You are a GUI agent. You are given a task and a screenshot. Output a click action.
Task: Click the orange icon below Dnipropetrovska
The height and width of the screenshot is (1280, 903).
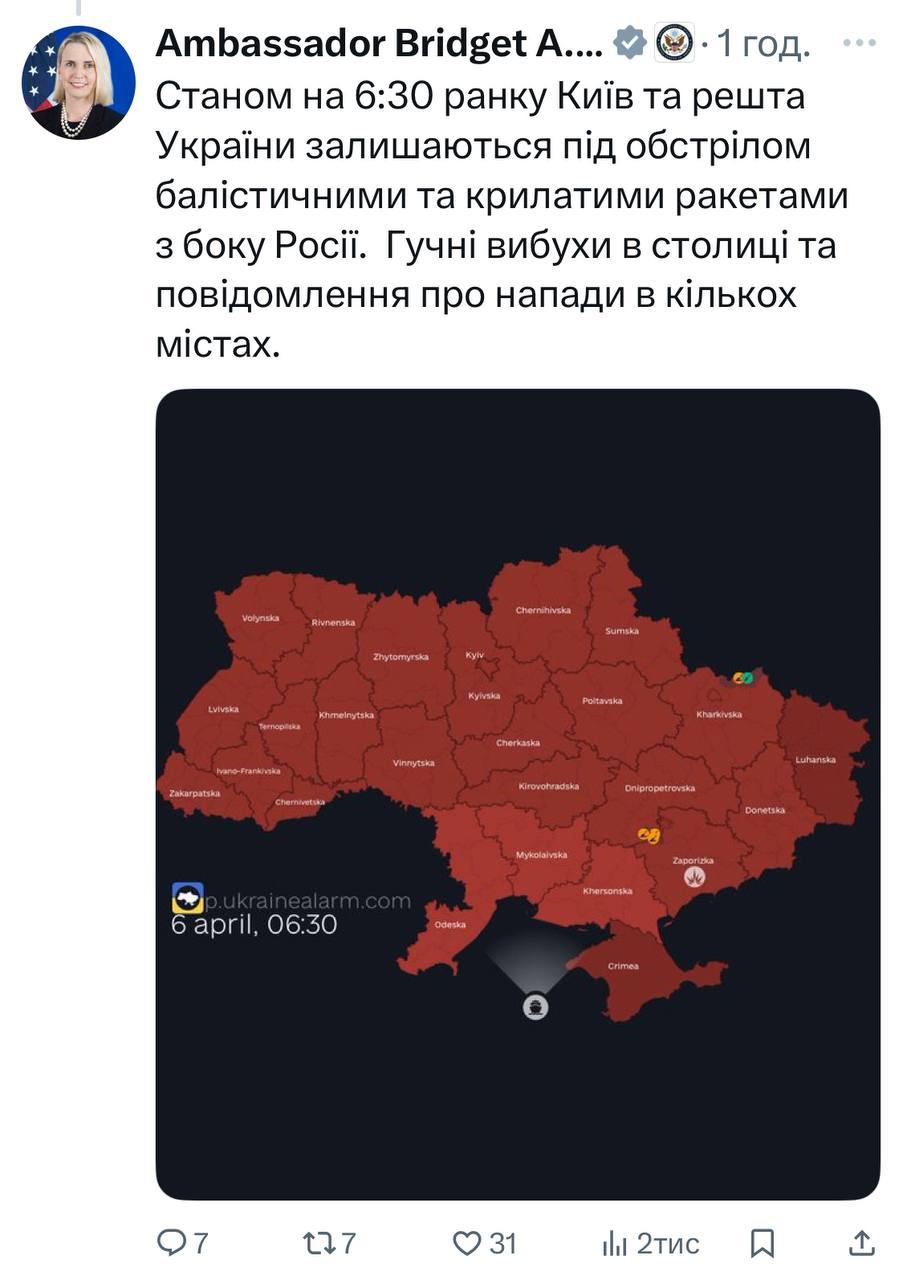pos(649,833)
